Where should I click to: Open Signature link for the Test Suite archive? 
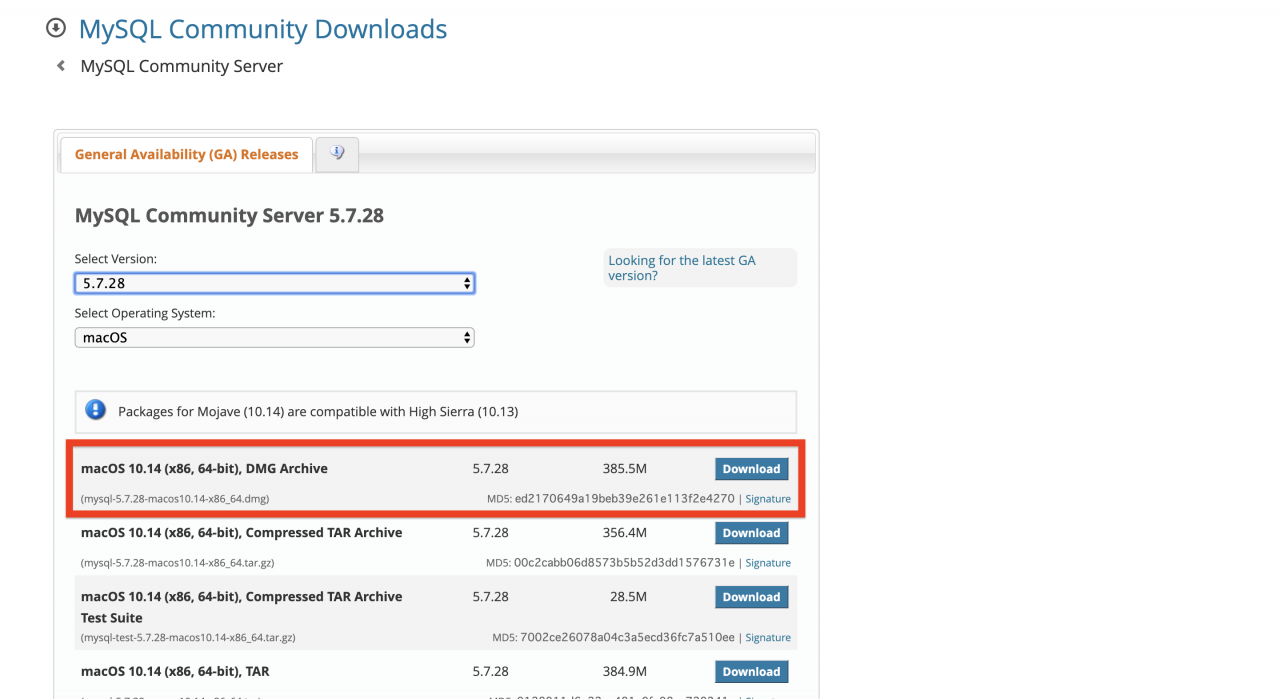(767, 638)
